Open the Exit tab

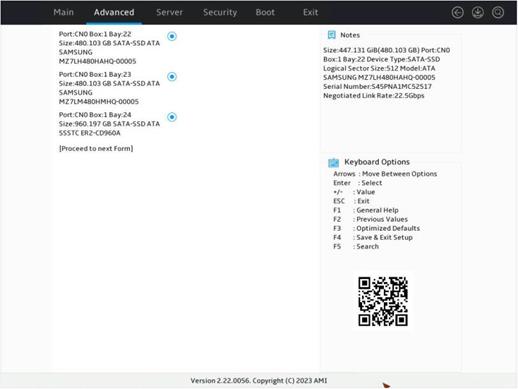[x=310, y=12]
